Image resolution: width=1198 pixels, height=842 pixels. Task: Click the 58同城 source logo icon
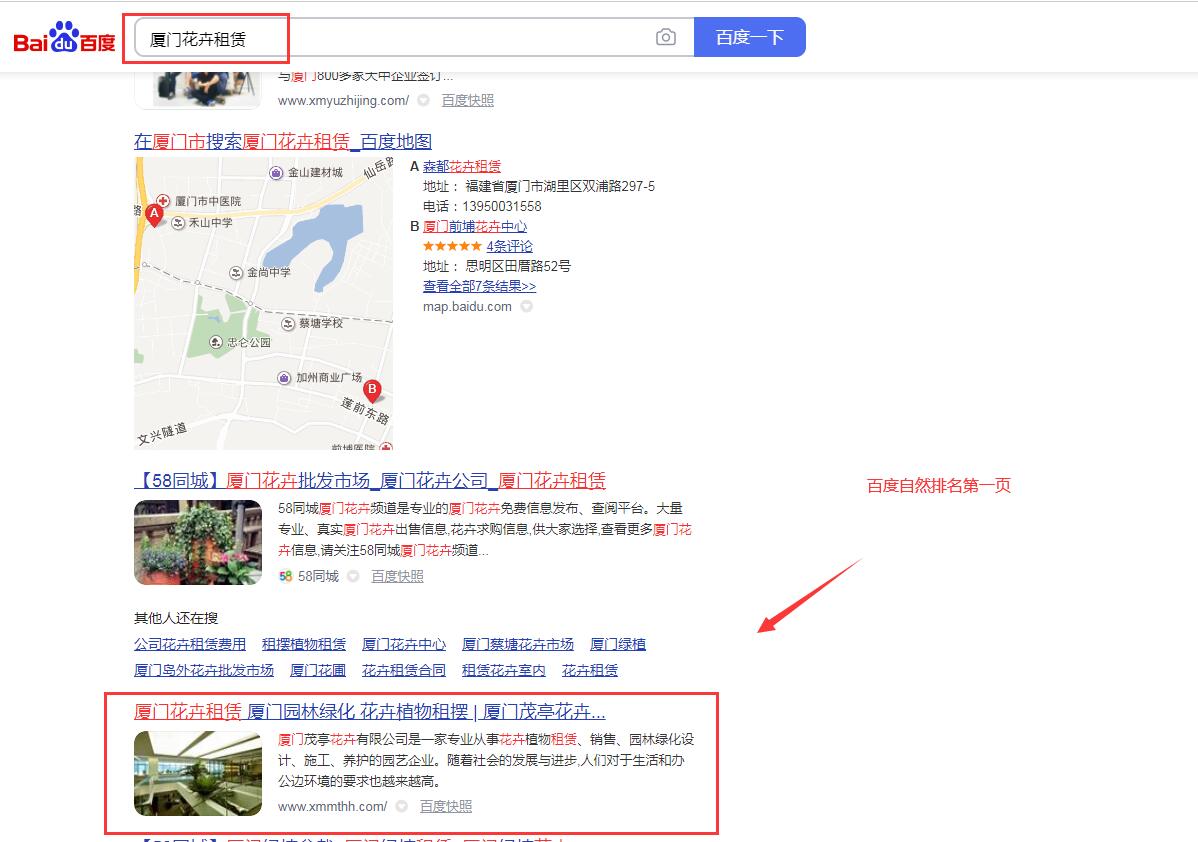tap(285, 576)
